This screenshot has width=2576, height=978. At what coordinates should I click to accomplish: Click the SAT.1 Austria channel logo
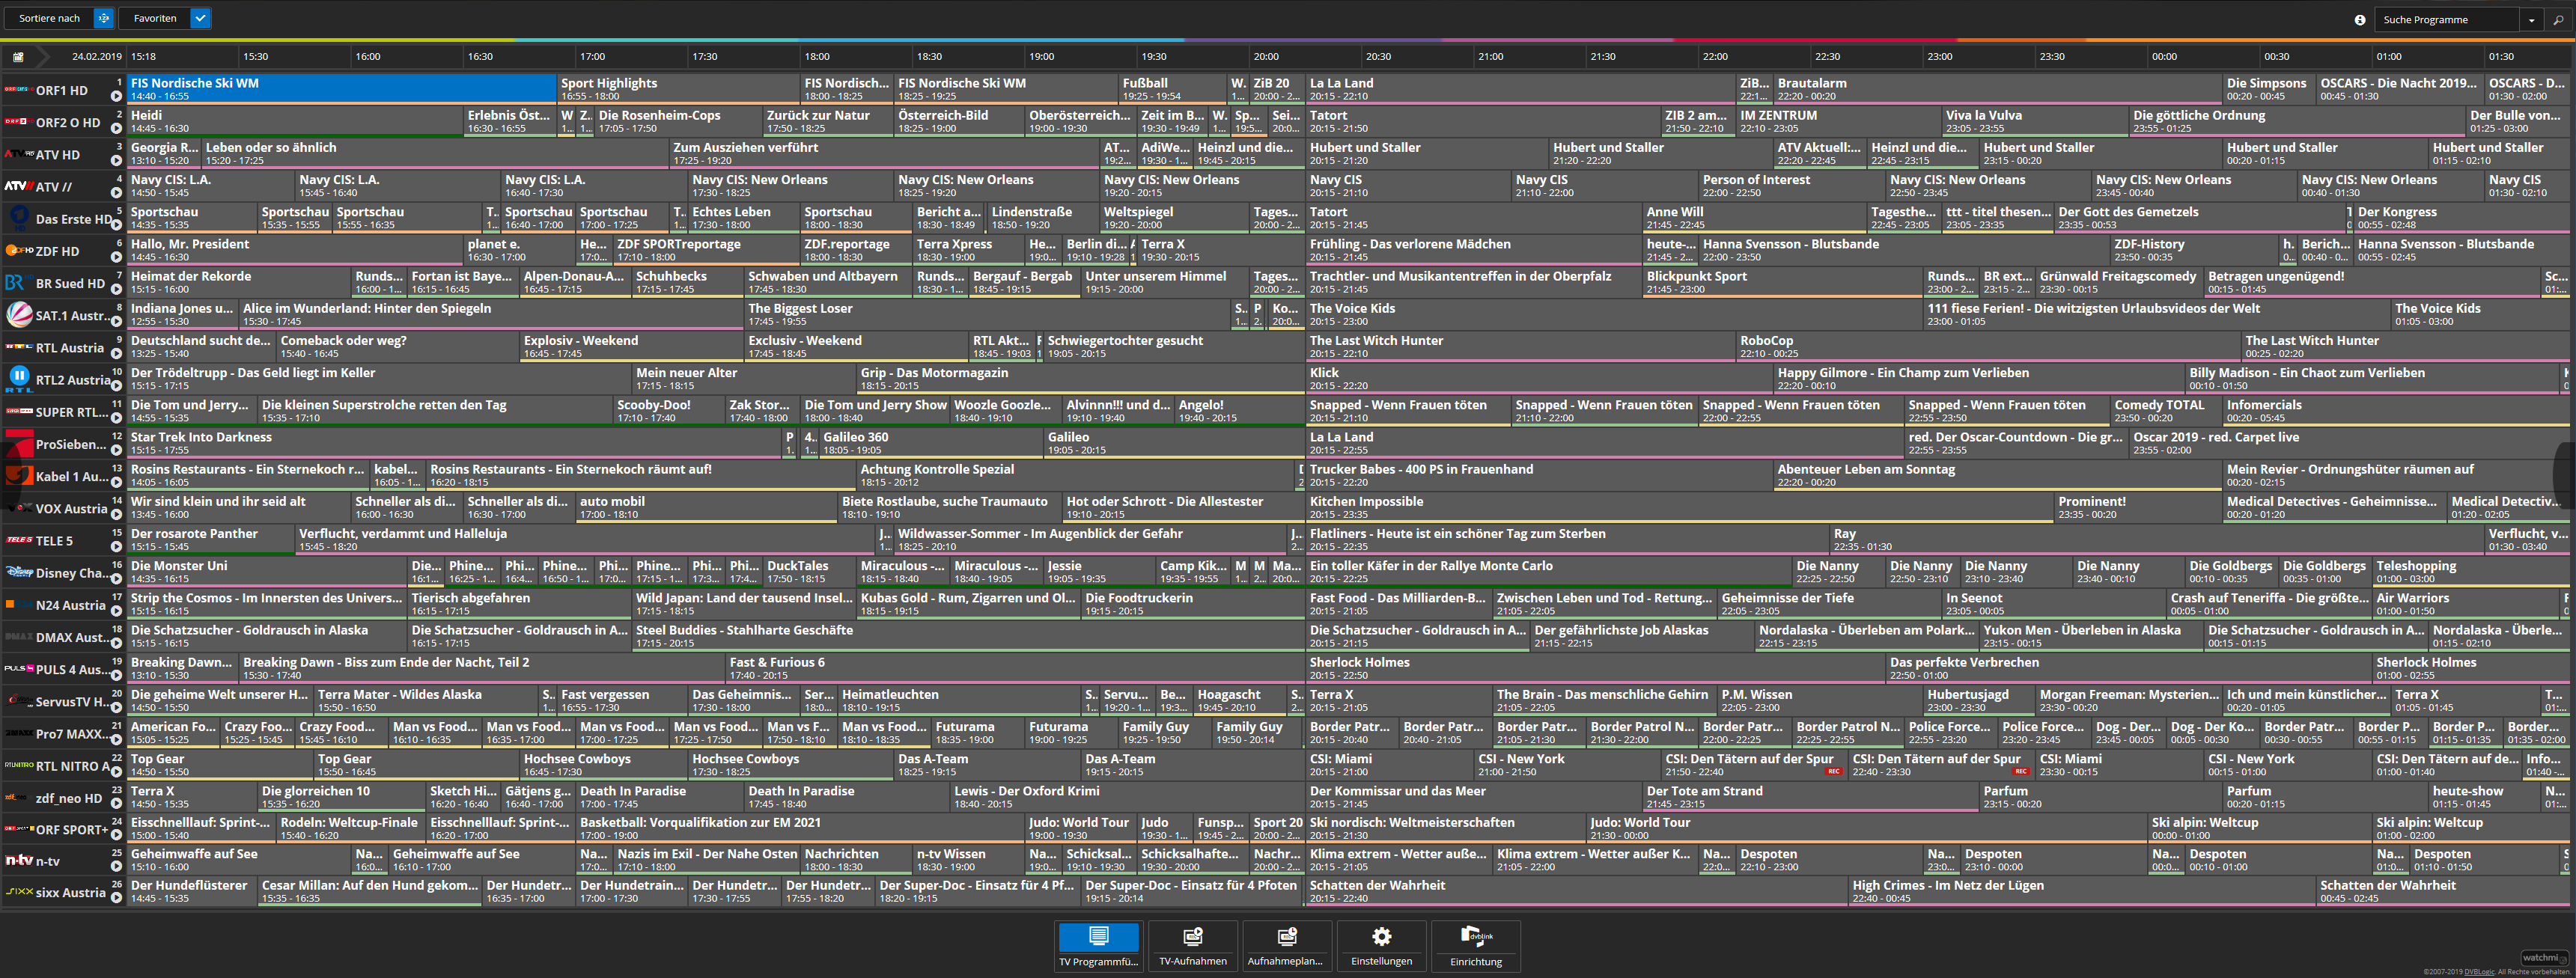click(x=19, y=315)
